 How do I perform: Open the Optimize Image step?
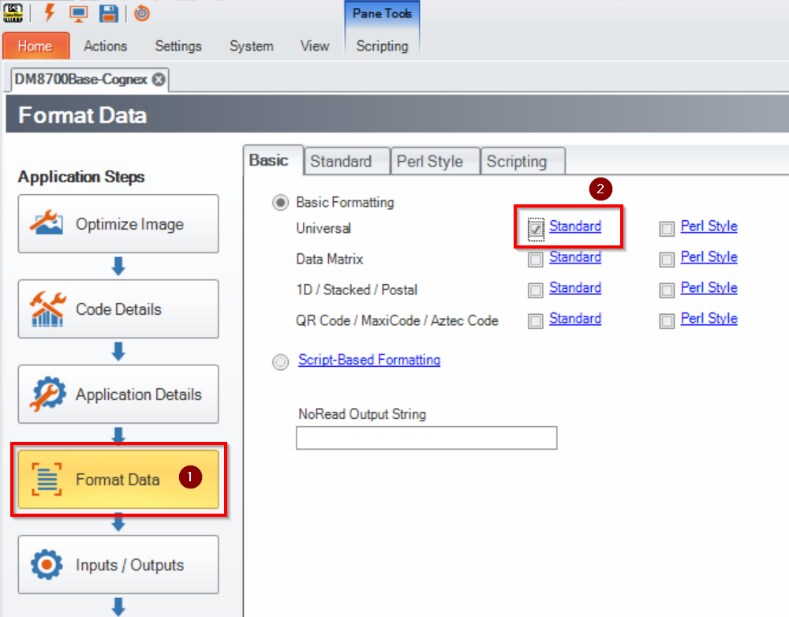click(x=118, y=224)
